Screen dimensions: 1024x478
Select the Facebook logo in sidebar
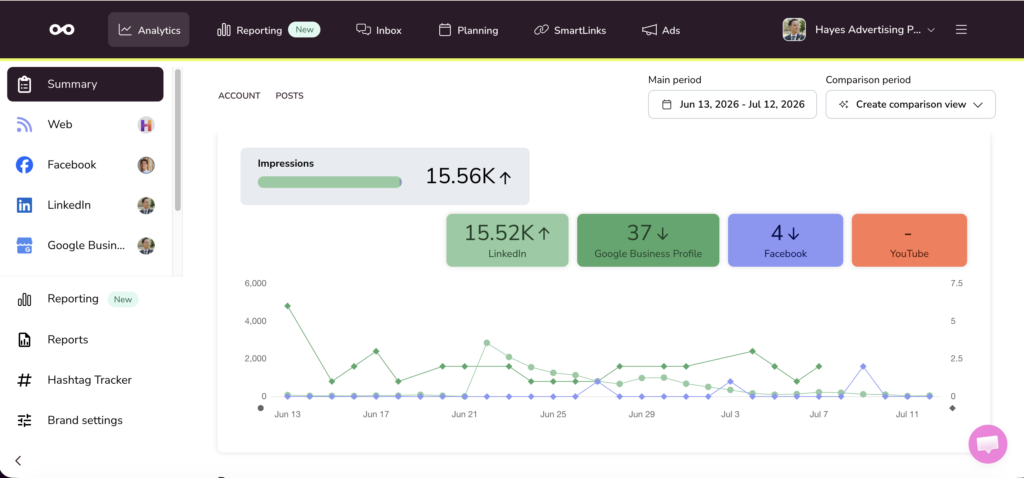[24, 165]
